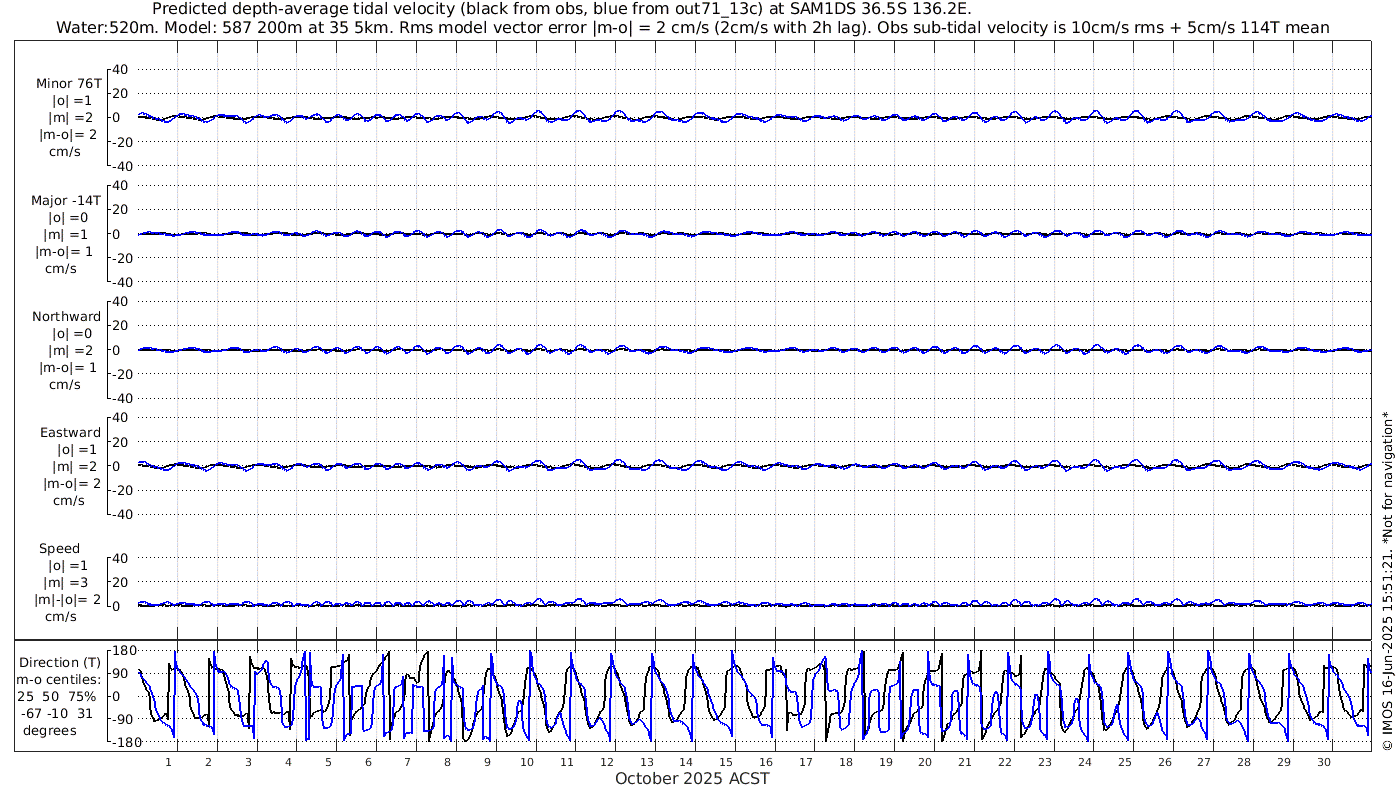This screenshot has height=800, width=1400.
Task: Select the "-67 -10 31" centile values
Action: click(x=58, y=713)
